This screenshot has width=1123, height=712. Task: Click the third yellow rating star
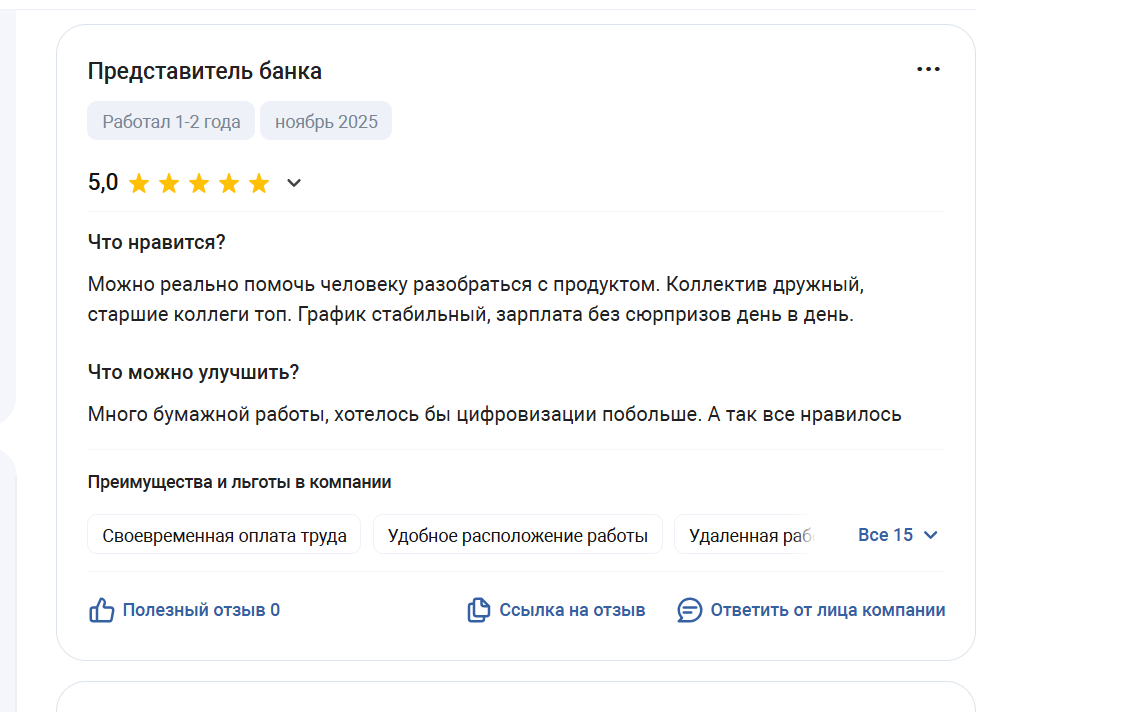199,183
